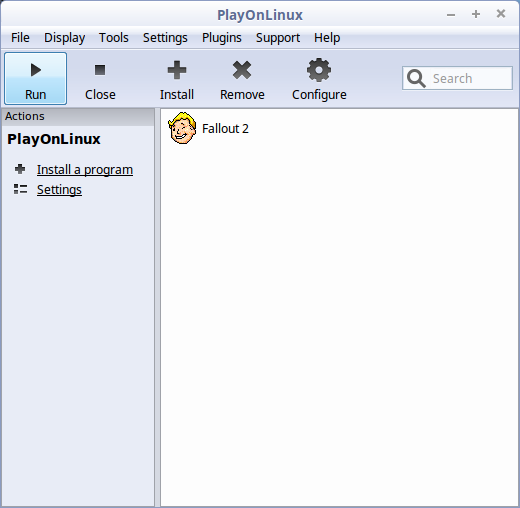Viewport: 520px width, 508px height.
Task: Click the magnifying glass search icon
Action: (416, 78)
